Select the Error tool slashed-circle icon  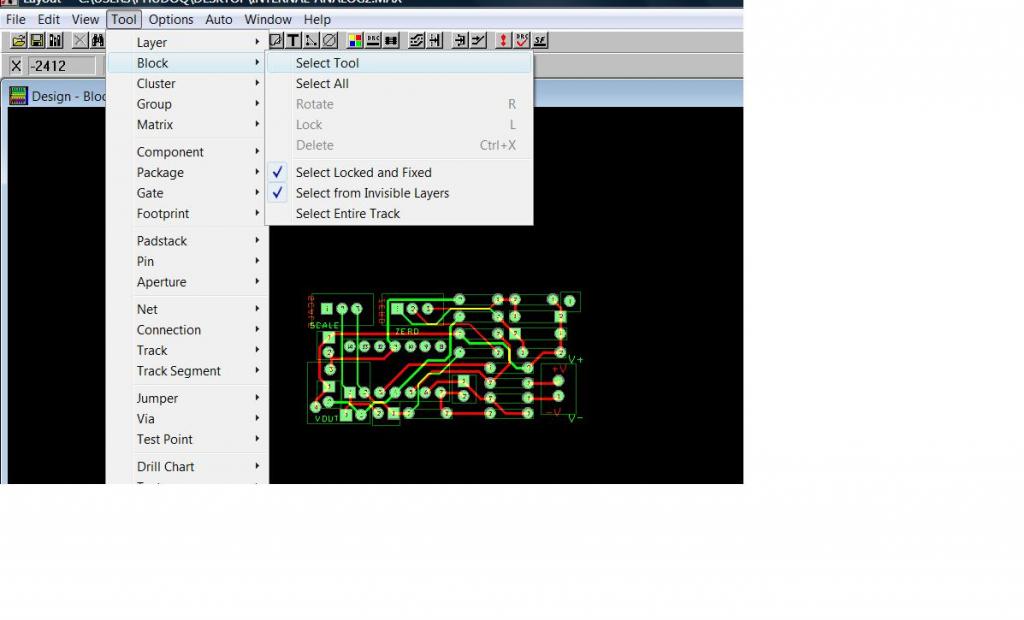click(330, 41)
